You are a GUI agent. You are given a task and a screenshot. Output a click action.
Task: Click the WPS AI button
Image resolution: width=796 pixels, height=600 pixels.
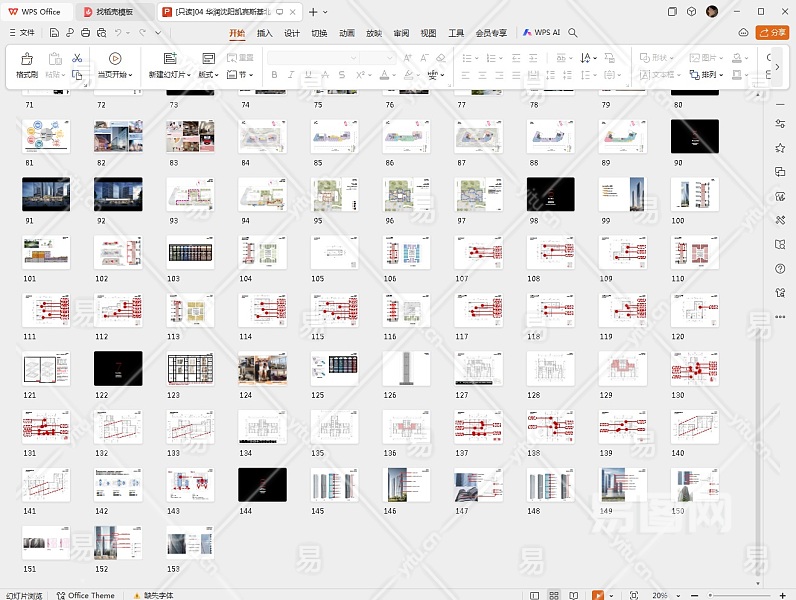tap(542, 33)
